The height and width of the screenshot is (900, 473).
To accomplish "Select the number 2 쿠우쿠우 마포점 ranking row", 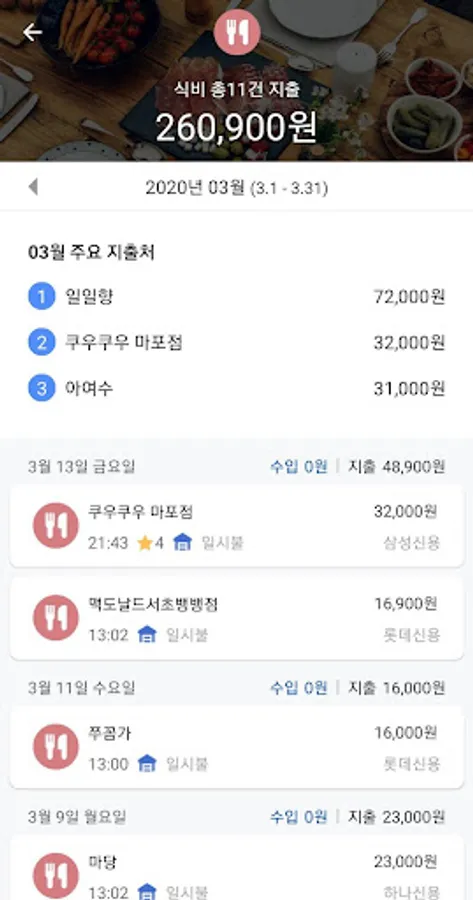I will [236, 343].
